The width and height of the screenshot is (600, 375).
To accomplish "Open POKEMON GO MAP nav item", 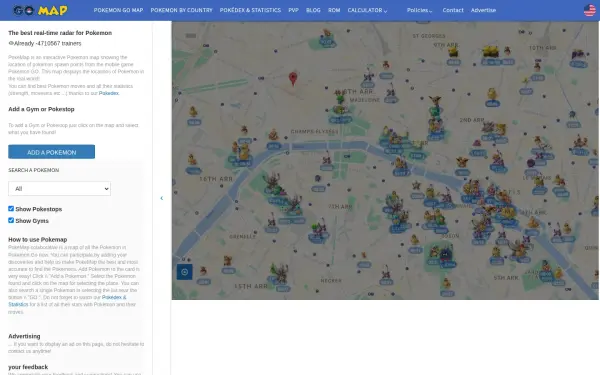I will click(x=118, y=10).
